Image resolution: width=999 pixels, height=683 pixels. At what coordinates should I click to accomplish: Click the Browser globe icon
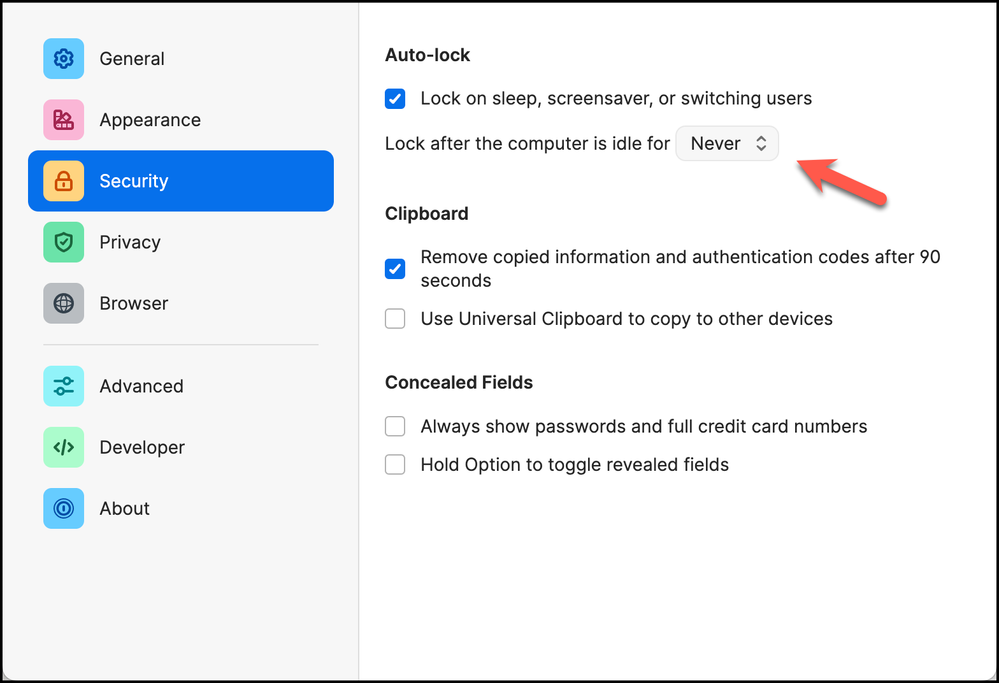pos(63,303)
